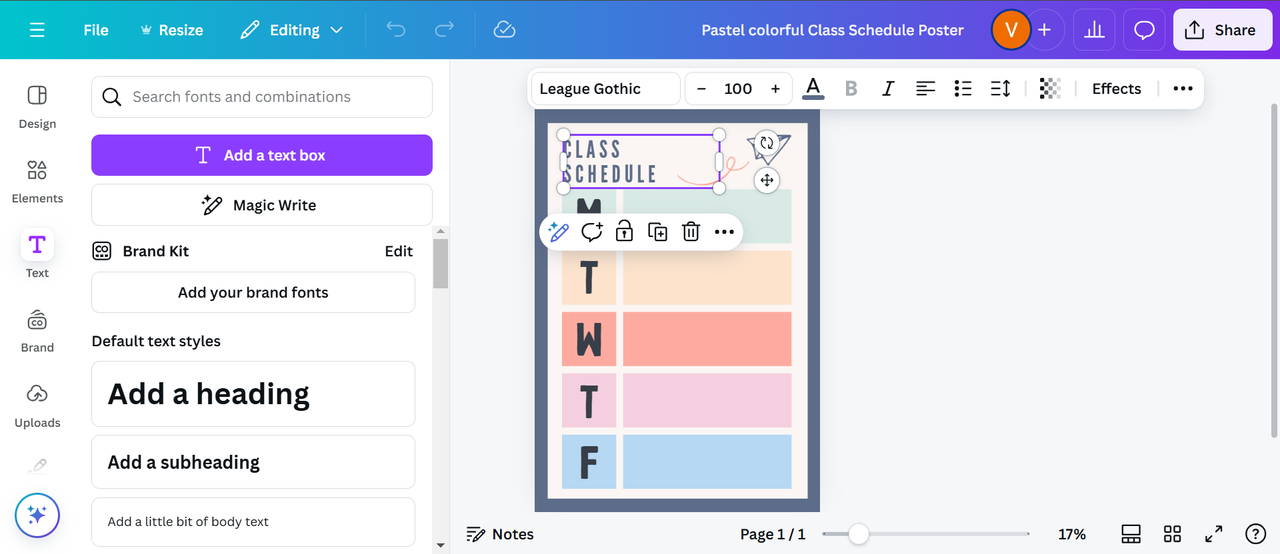Open the hamburger main menu
Screen dimensions: 1280x554
[37, 30]
